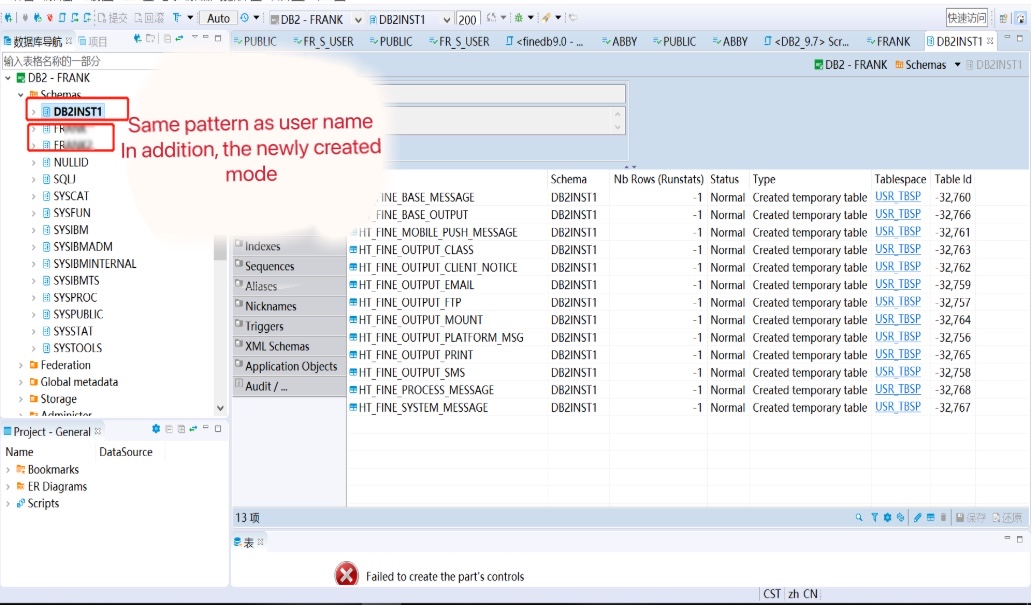Open the Project panel settings gear icon

156,429
